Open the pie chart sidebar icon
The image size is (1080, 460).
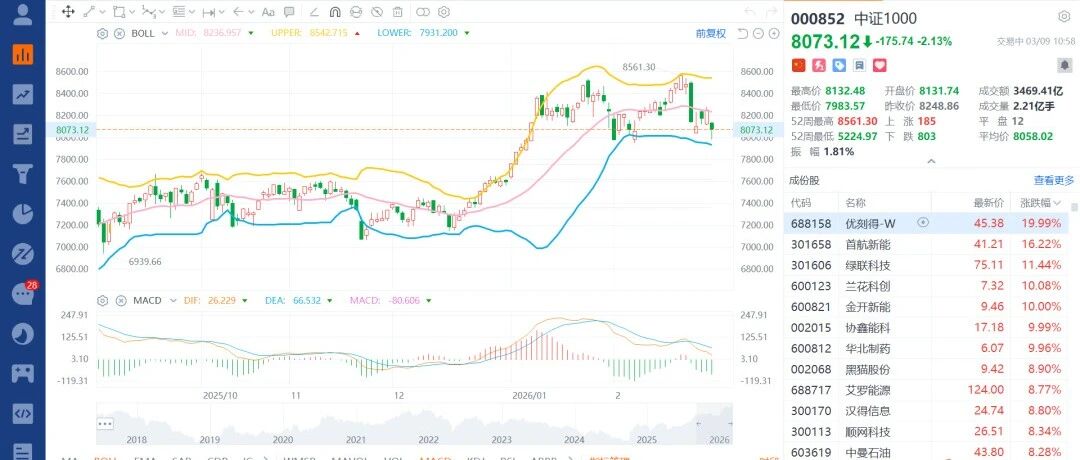(23, 213)
